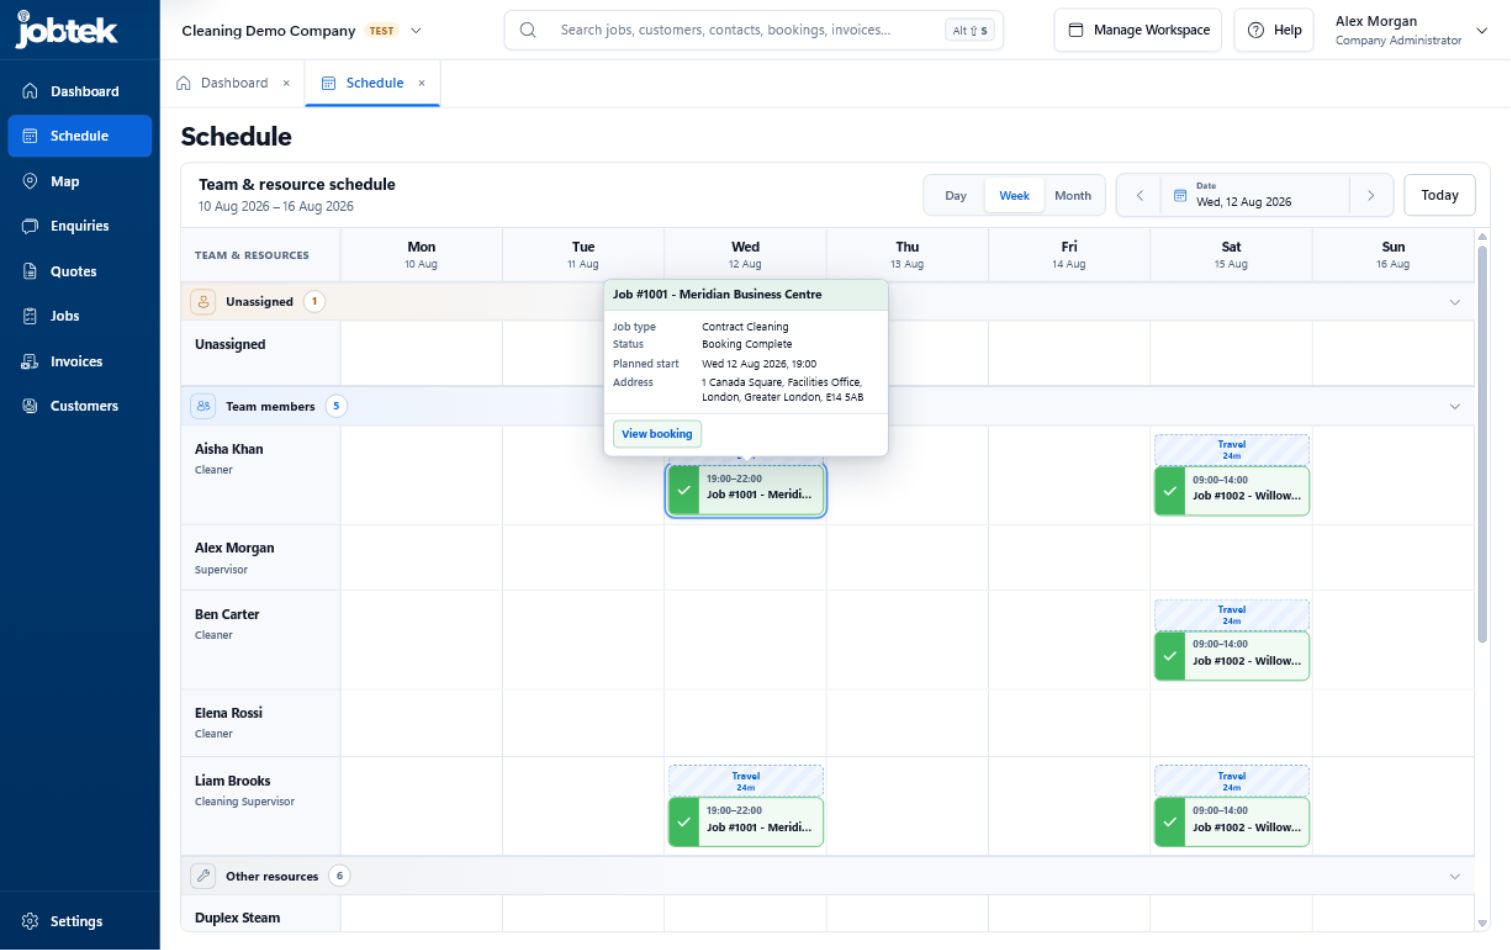Click the Travel 24m block for Aisha Khan Saturday
Image resolution: width=1511 pixels, height=950 pixels.
tap(1232, 450)
